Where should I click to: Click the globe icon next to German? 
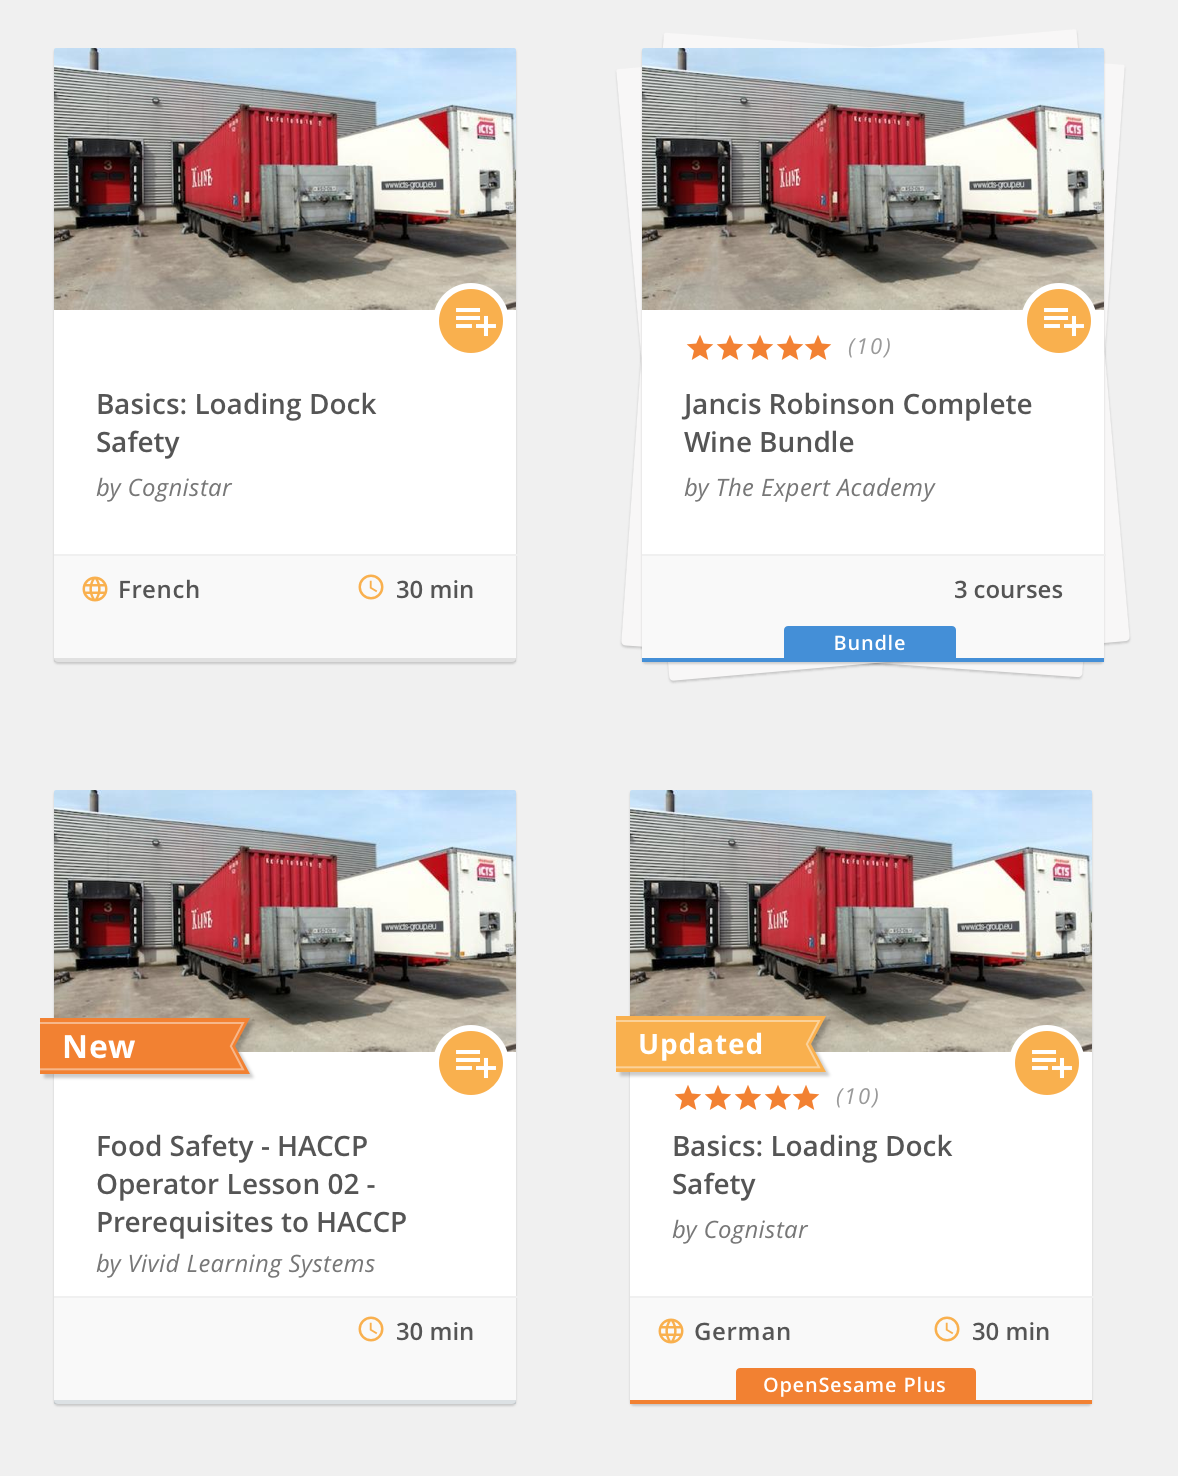pyautogui.click(x=671, y=1331)
